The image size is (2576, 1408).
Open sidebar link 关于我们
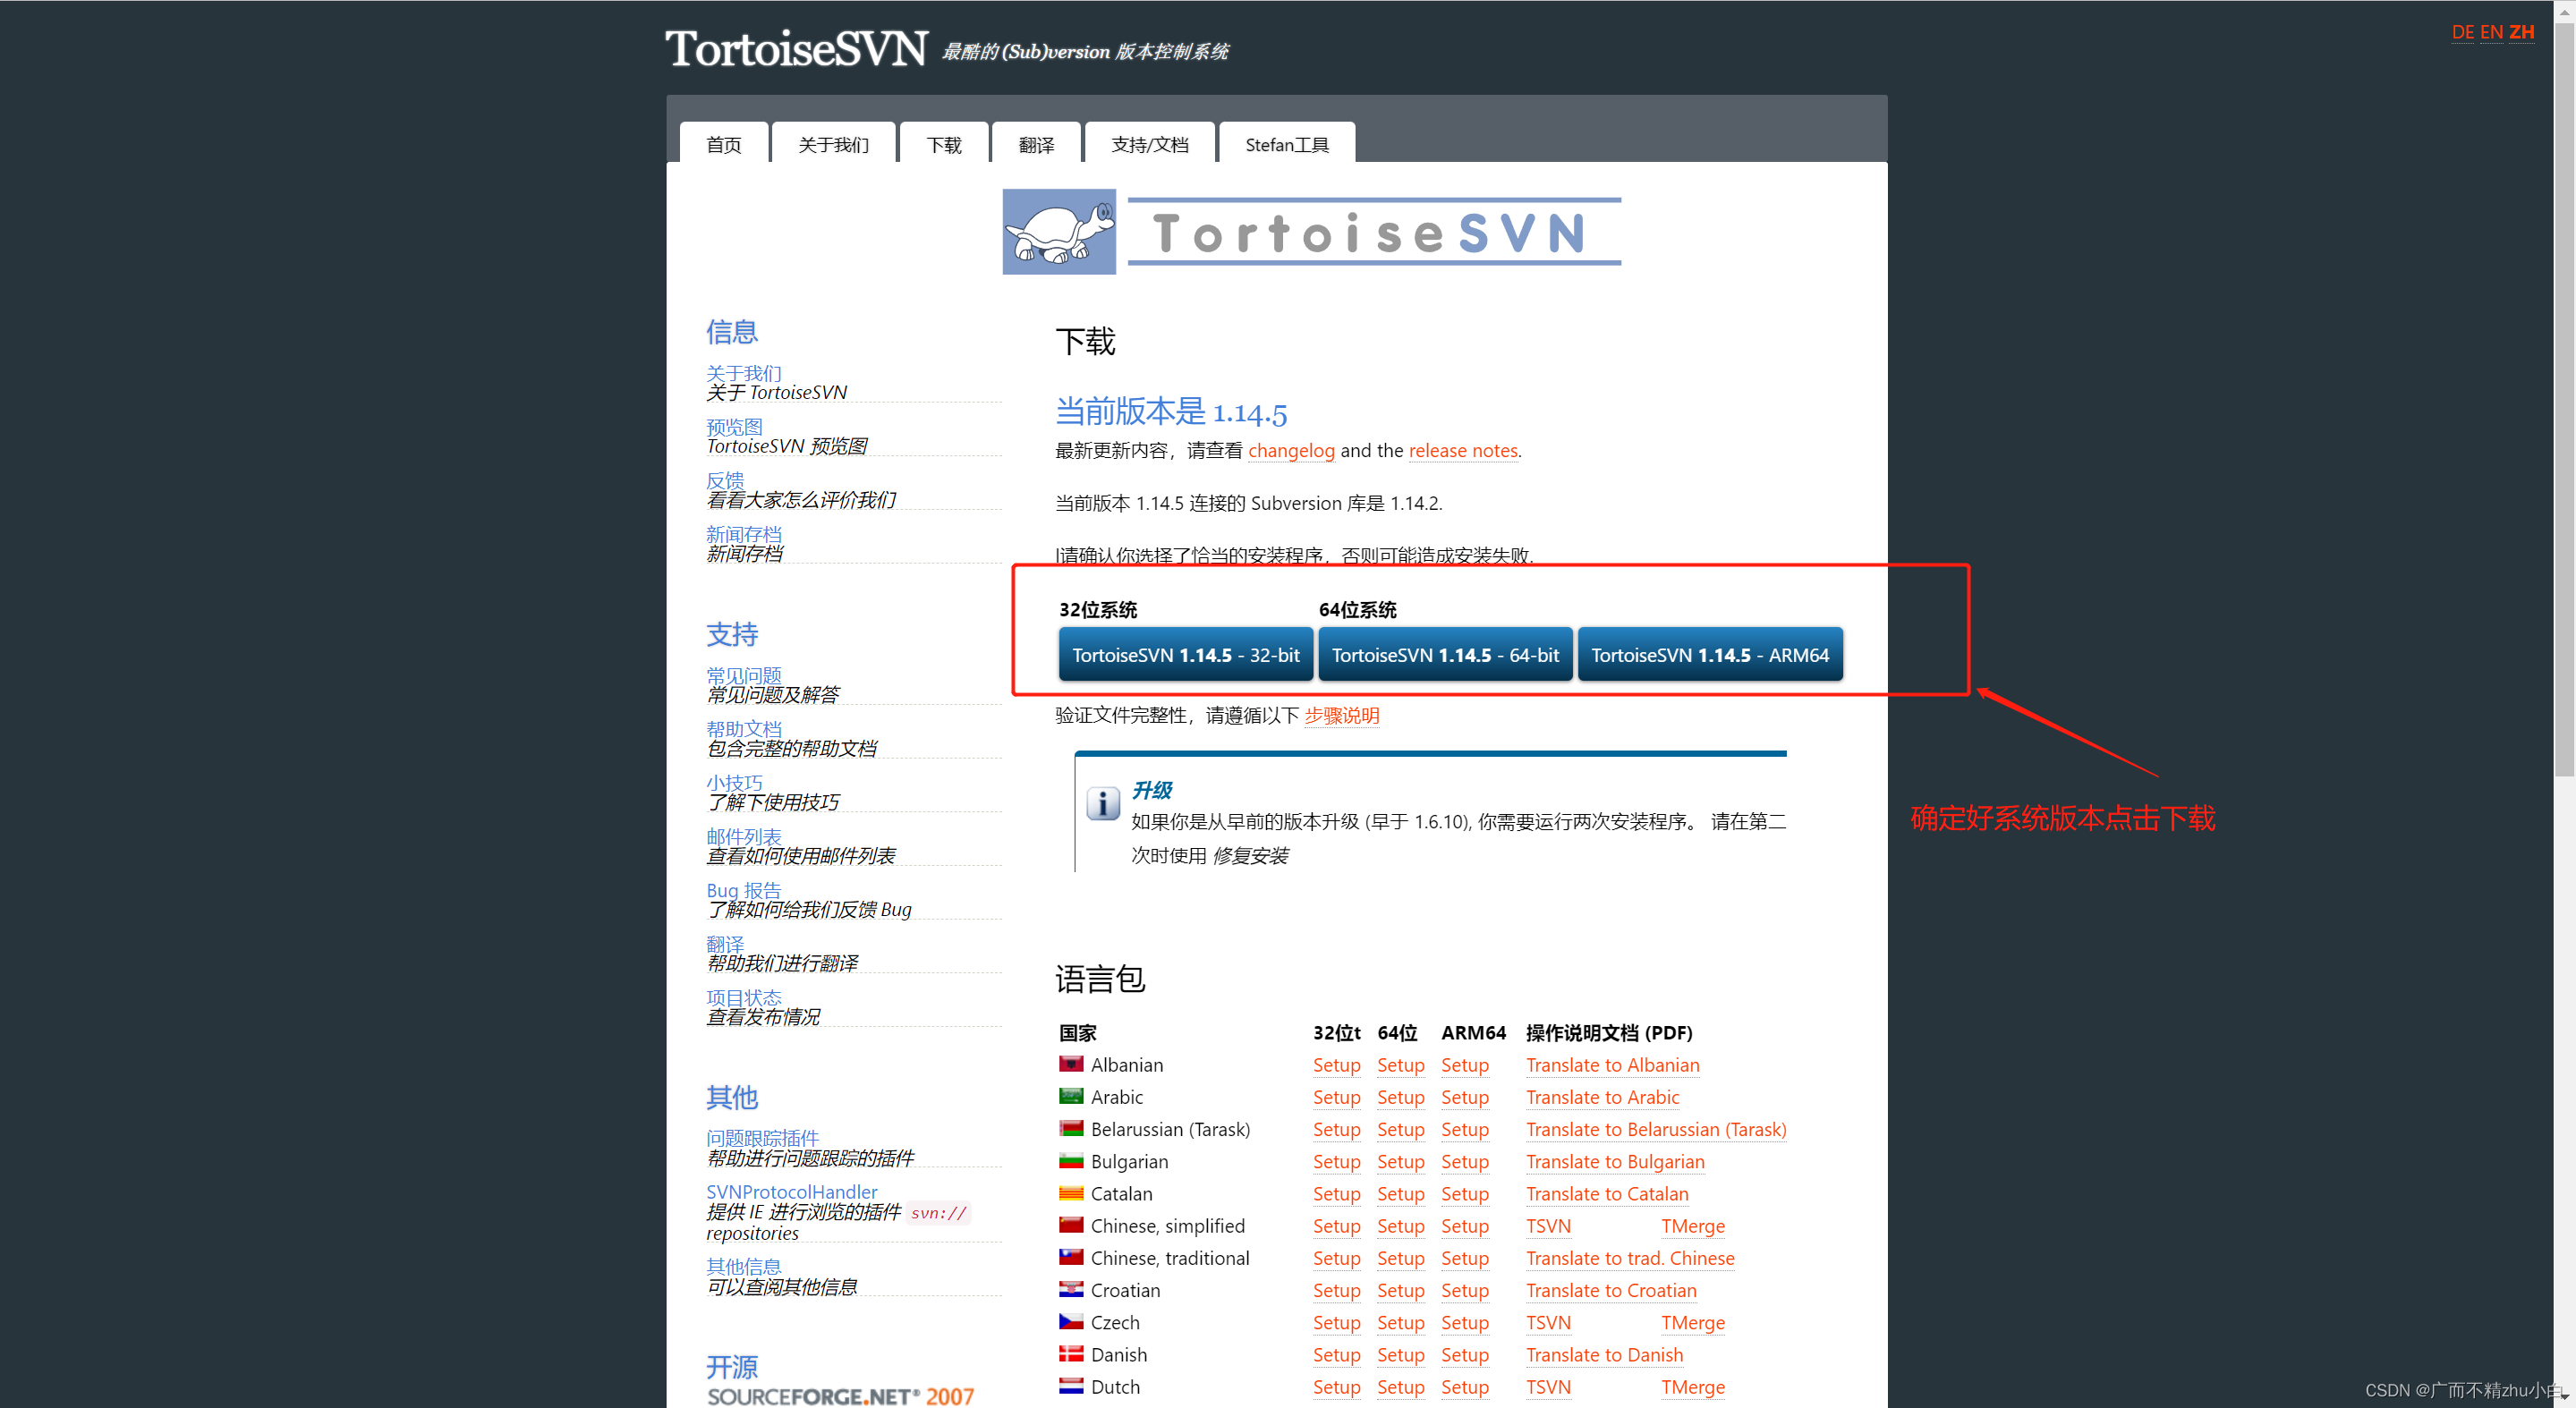pyautogui.click(x=744, y=373)
